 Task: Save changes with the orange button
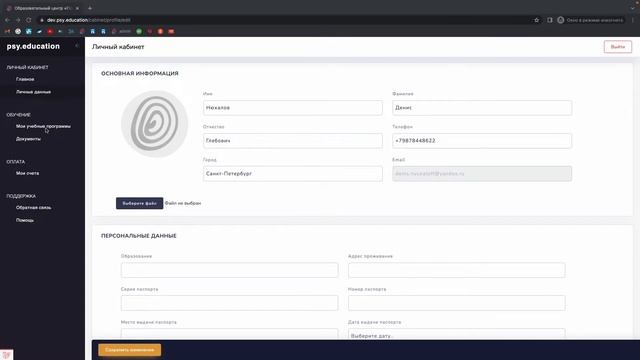tap(130, 350)
